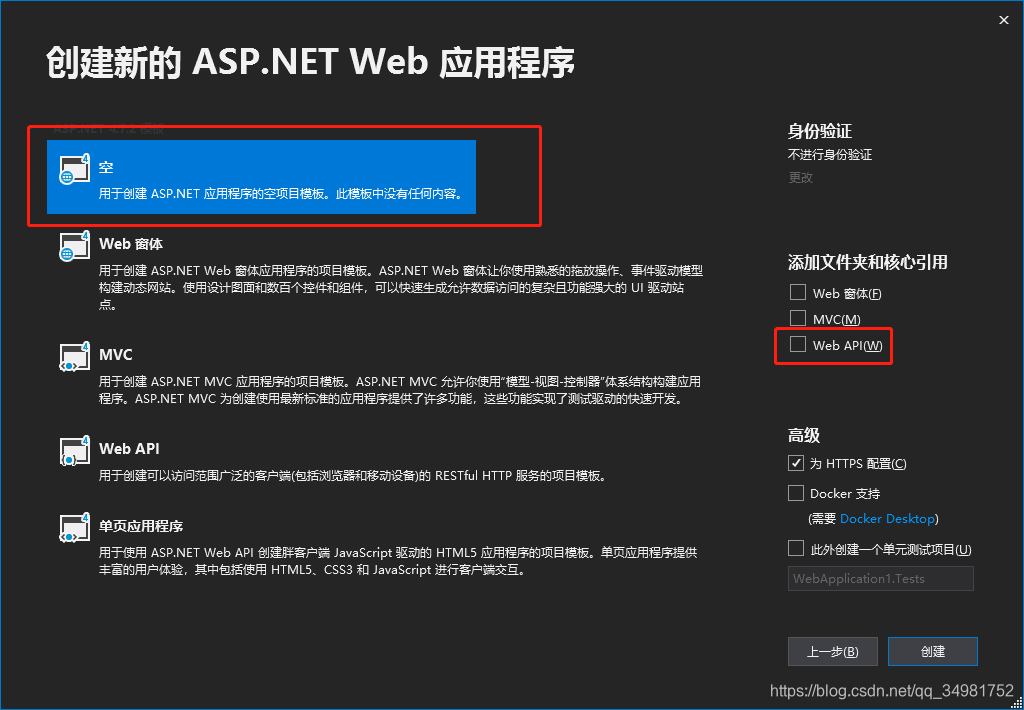
Task: Click the RESTful HTTP 服务 description text
Action: pyautogui.click(x=353, y=476)
